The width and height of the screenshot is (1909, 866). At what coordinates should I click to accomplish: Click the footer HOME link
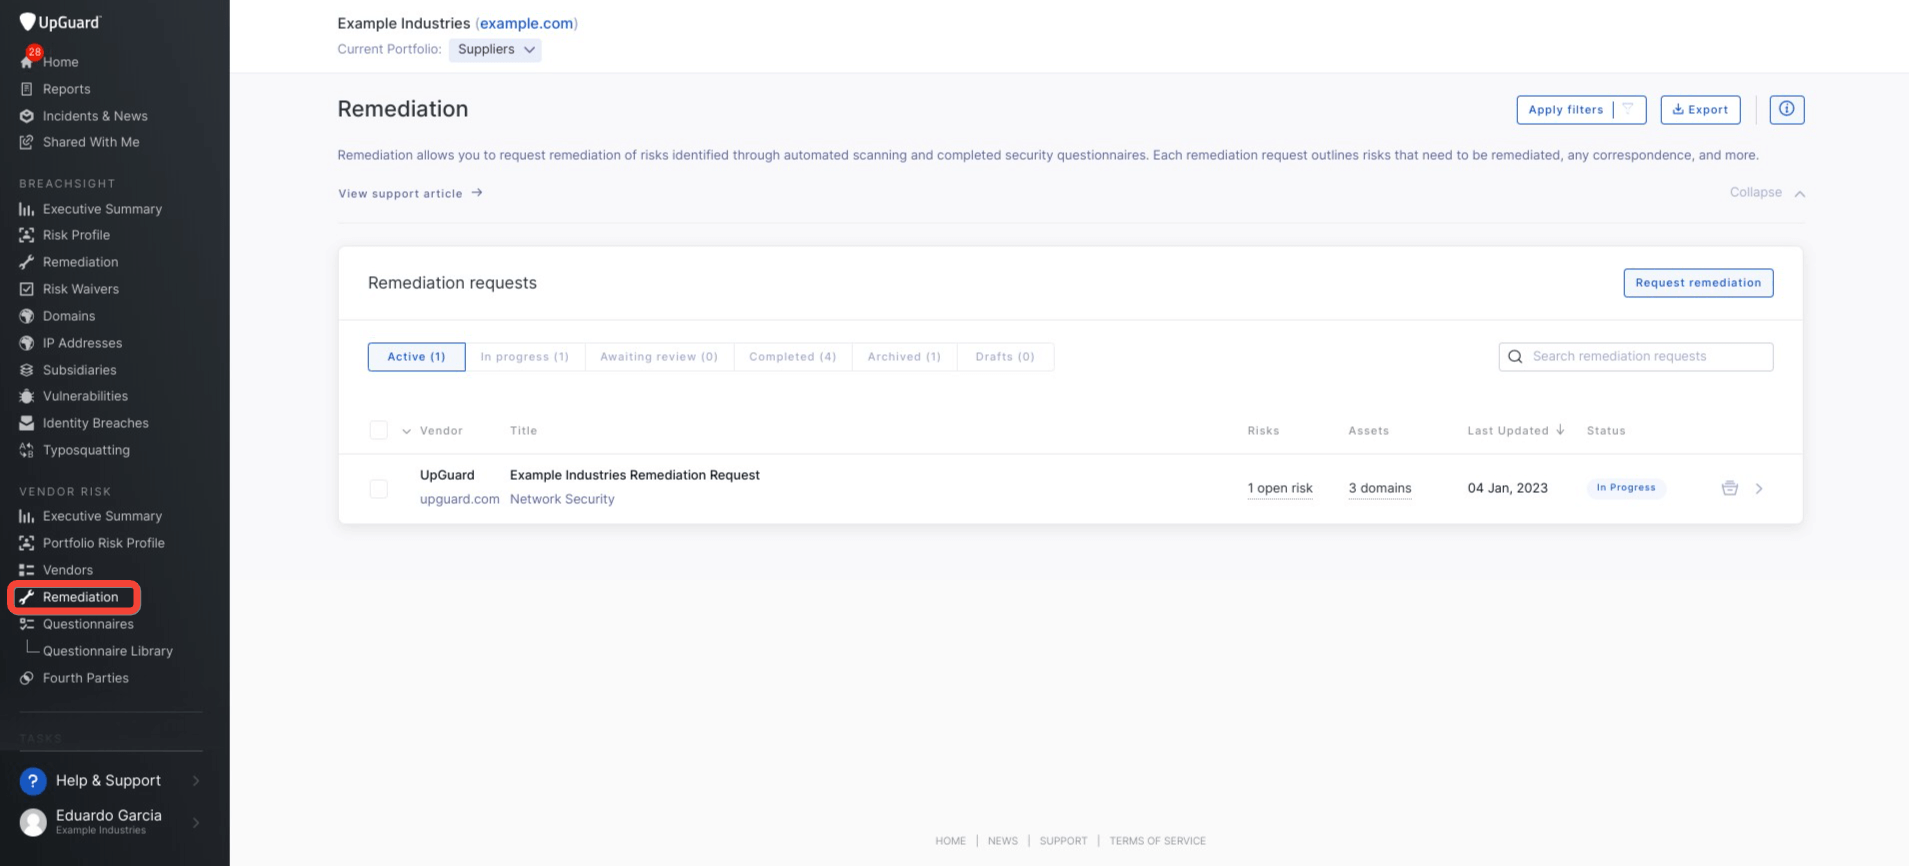[950, 841]
